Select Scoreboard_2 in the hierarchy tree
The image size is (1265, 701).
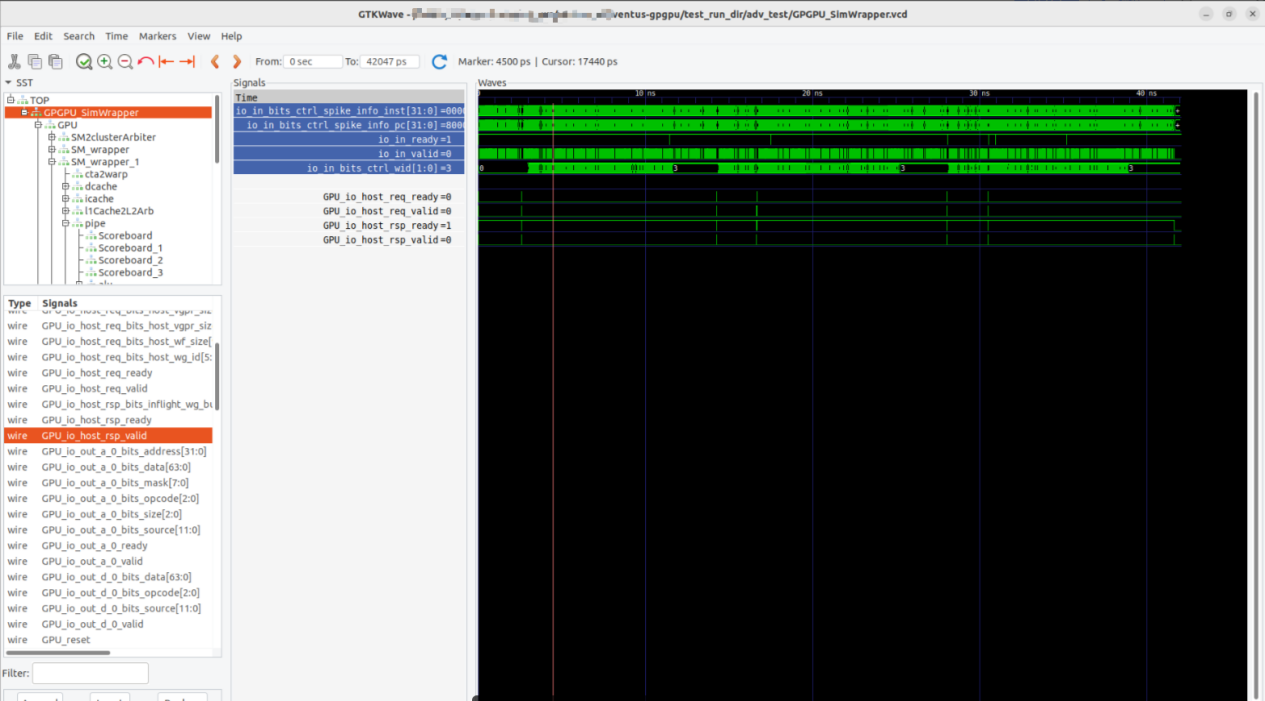point(130,260)
